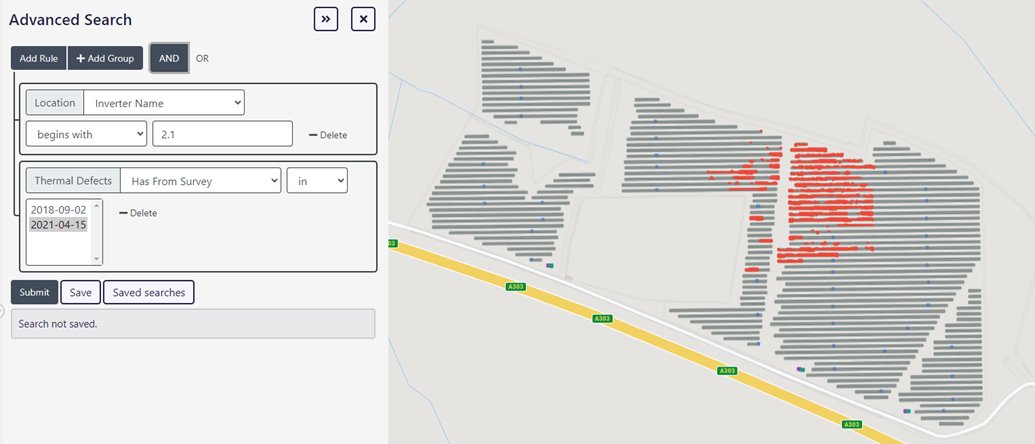Viewport: 1035px width, 444px height.
Task: Close the Advanced Search panel
Action: [x=363, y=19]
